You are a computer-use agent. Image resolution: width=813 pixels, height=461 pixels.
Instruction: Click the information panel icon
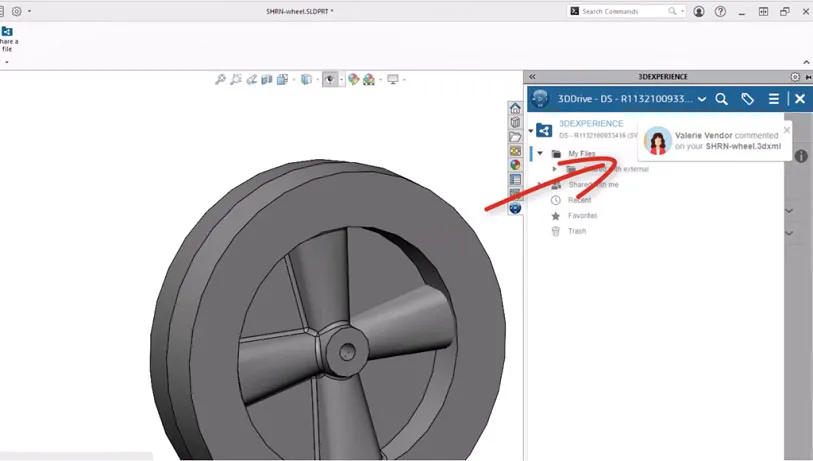[801, 156]
